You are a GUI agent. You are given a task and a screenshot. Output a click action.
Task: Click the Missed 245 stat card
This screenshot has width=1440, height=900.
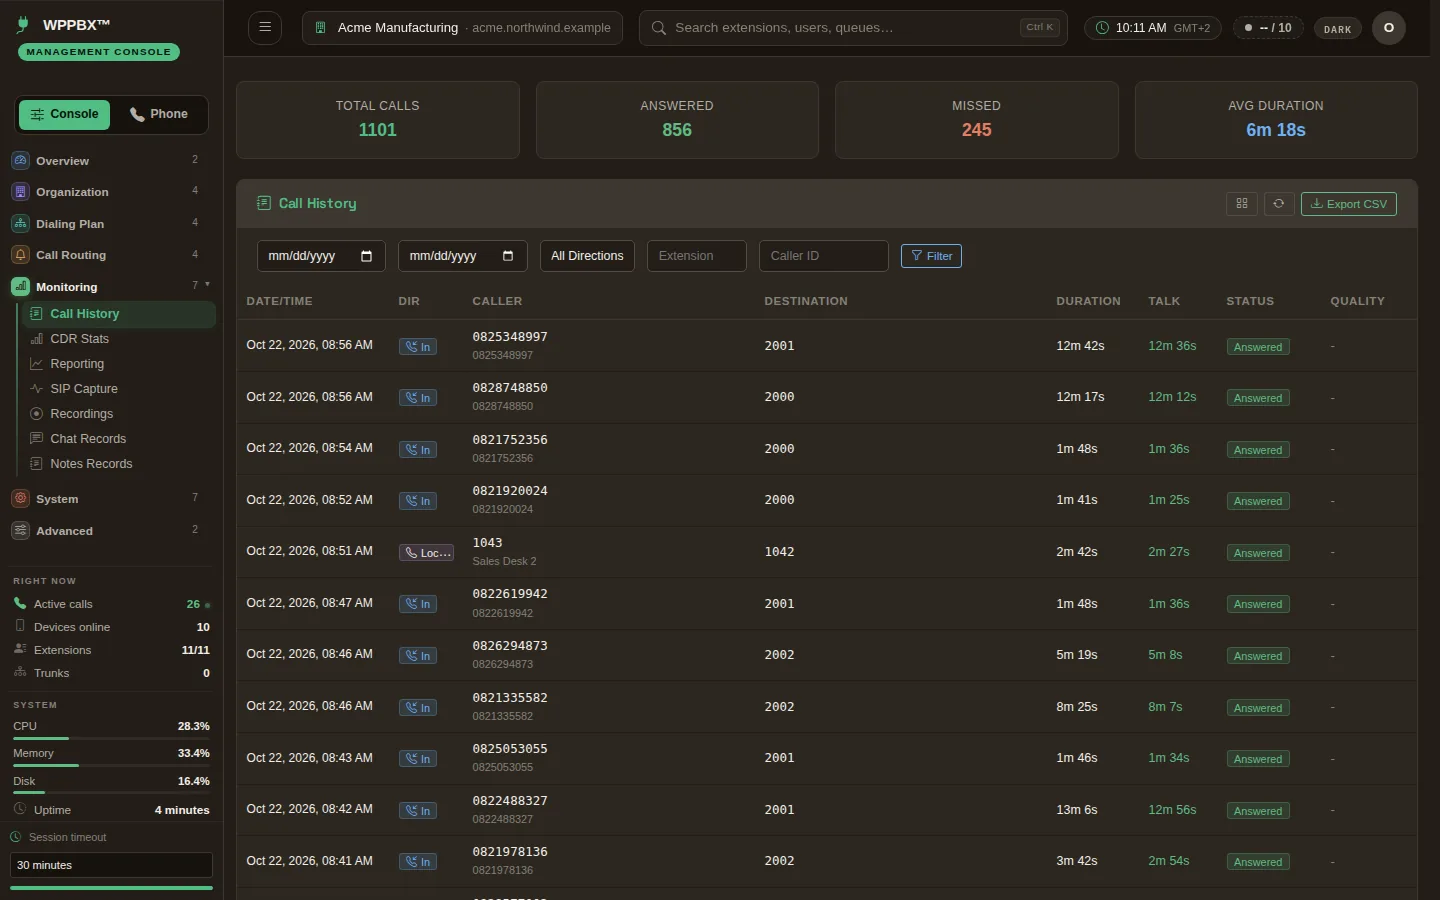click(x=976, y=120)
